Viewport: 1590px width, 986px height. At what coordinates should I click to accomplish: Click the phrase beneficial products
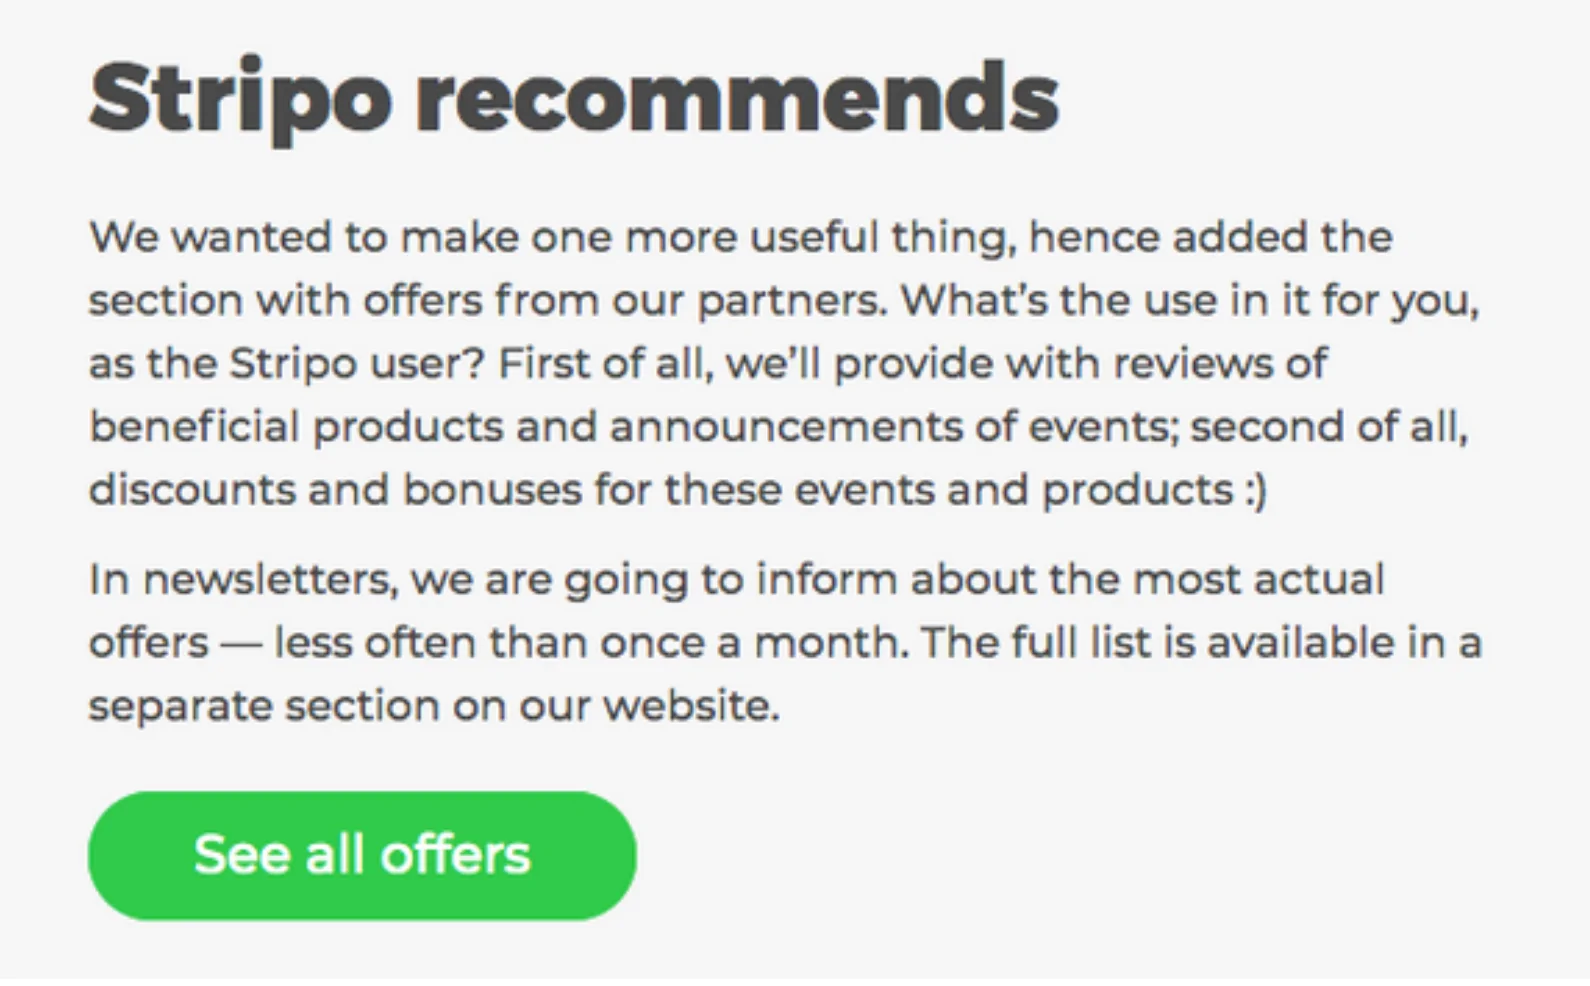point(296,427)
